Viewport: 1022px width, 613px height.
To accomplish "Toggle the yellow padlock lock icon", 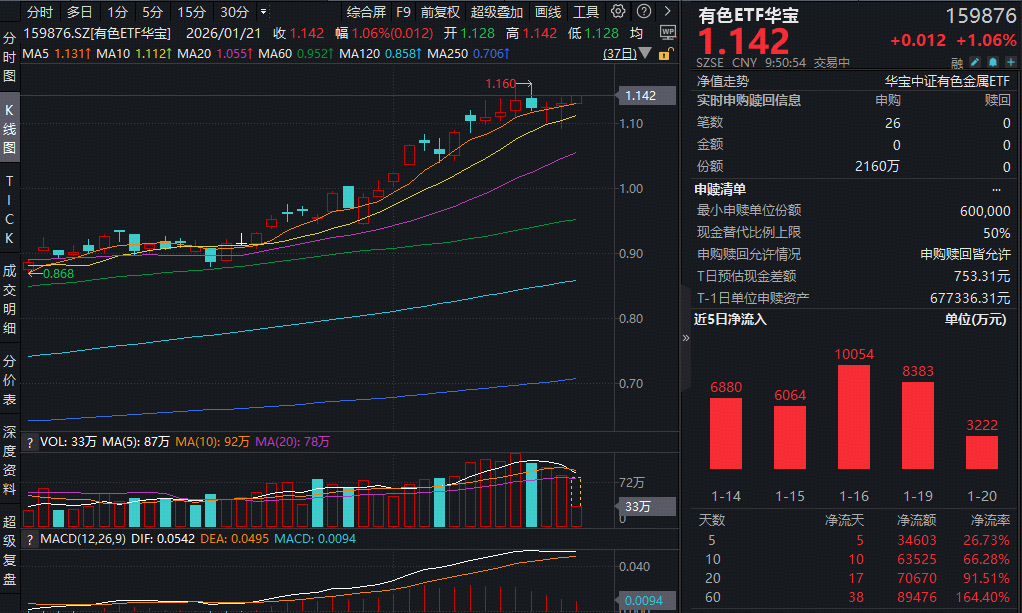I will click(x=666, y=54).
